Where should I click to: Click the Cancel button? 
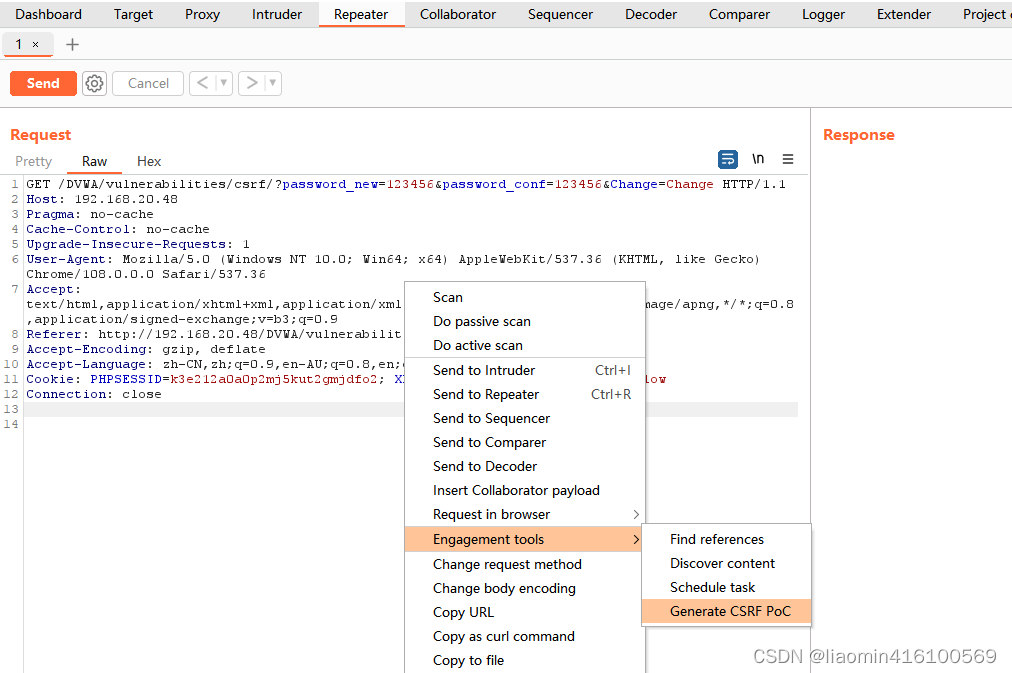tap(148, 83)
